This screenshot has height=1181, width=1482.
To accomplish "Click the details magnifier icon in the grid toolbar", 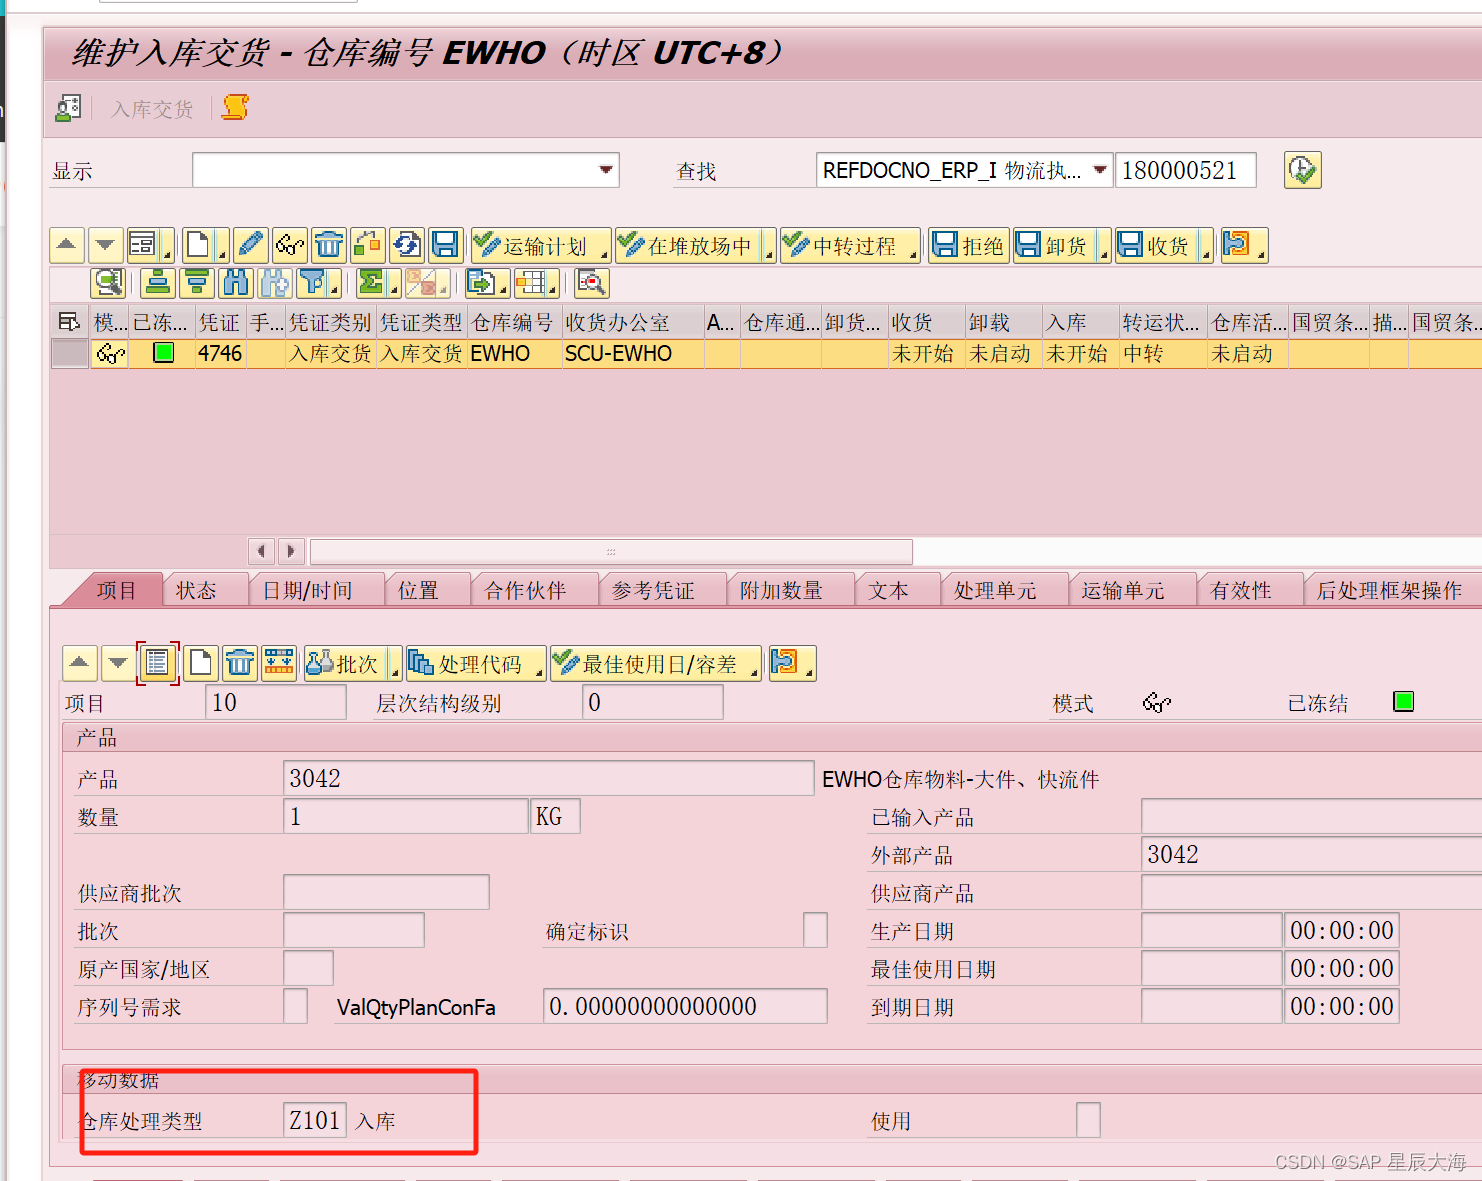I will click(x=108, y=283).
